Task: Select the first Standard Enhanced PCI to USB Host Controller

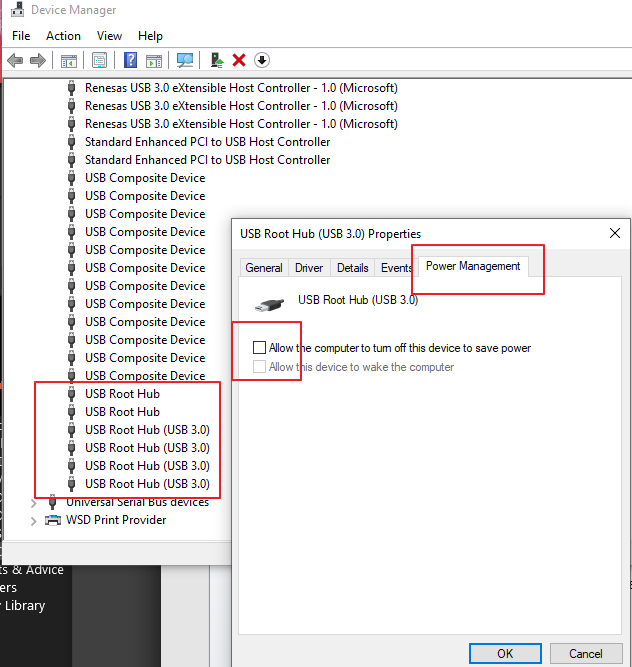Action: coord(207,142)
